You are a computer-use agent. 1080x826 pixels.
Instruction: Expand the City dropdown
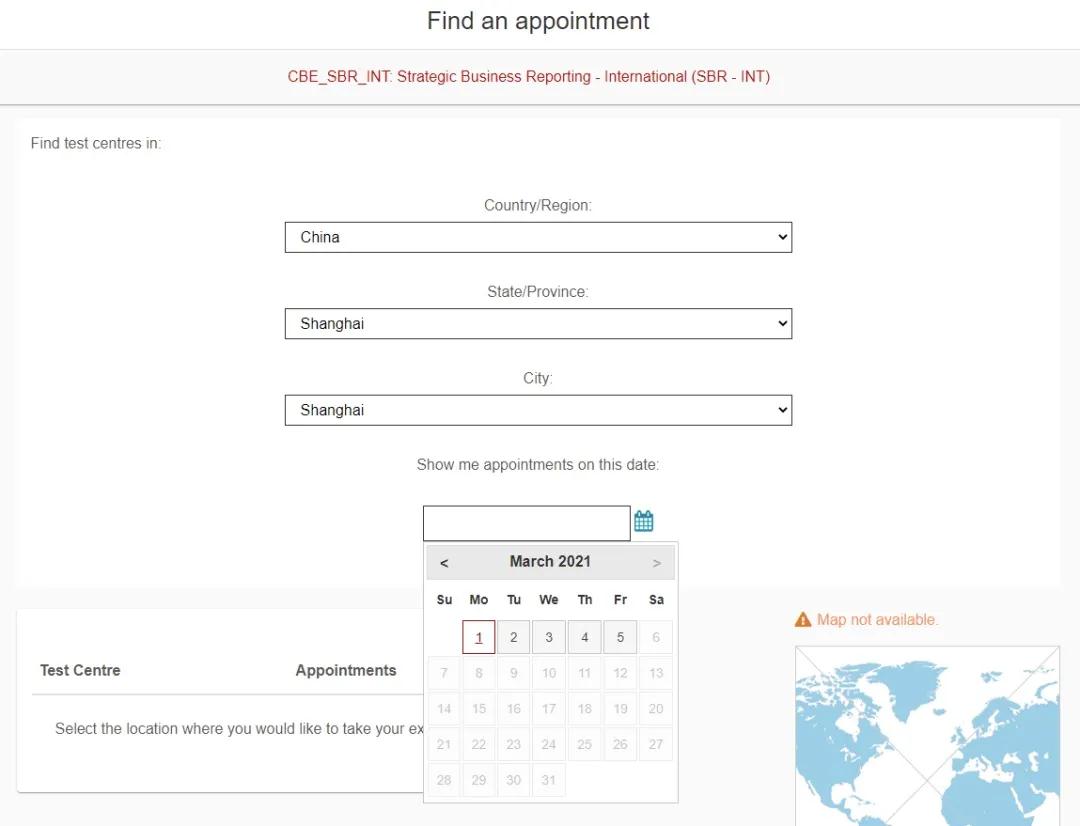[x=538, y=410]
